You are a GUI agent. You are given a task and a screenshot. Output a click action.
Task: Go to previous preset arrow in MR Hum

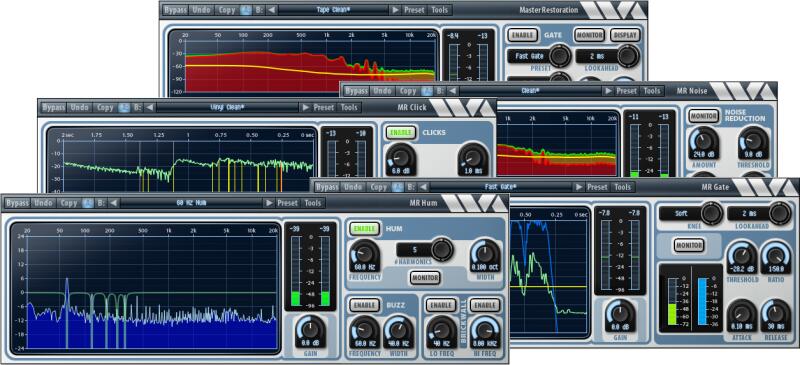pyautogui.click(x=114, y=203)
